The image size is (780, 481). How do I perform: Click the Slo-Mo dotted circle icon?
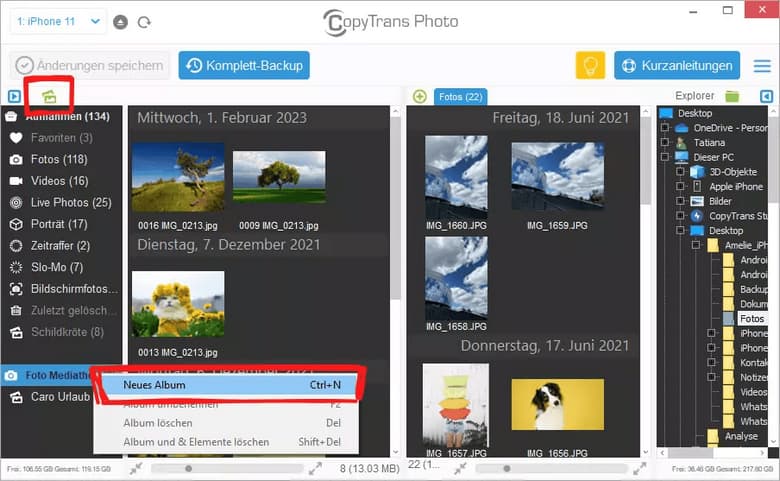point(16,267)
